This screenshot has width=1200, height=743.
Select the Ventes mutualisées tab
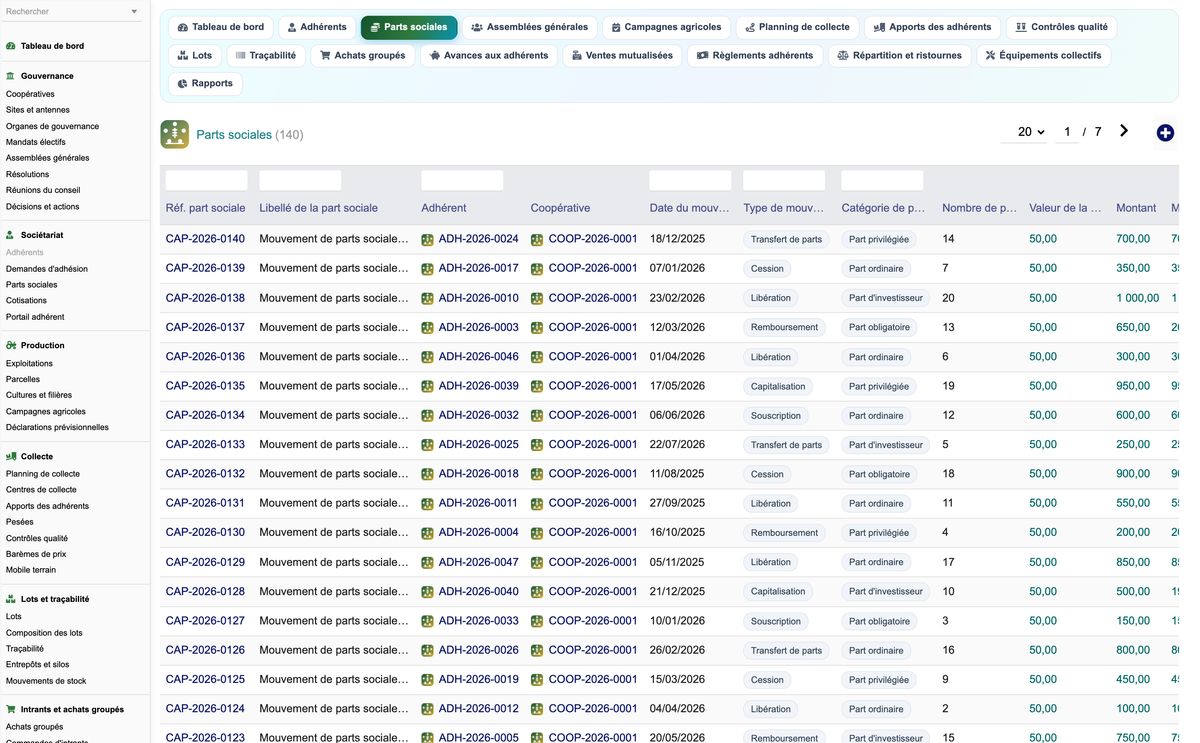pos(622,55)
